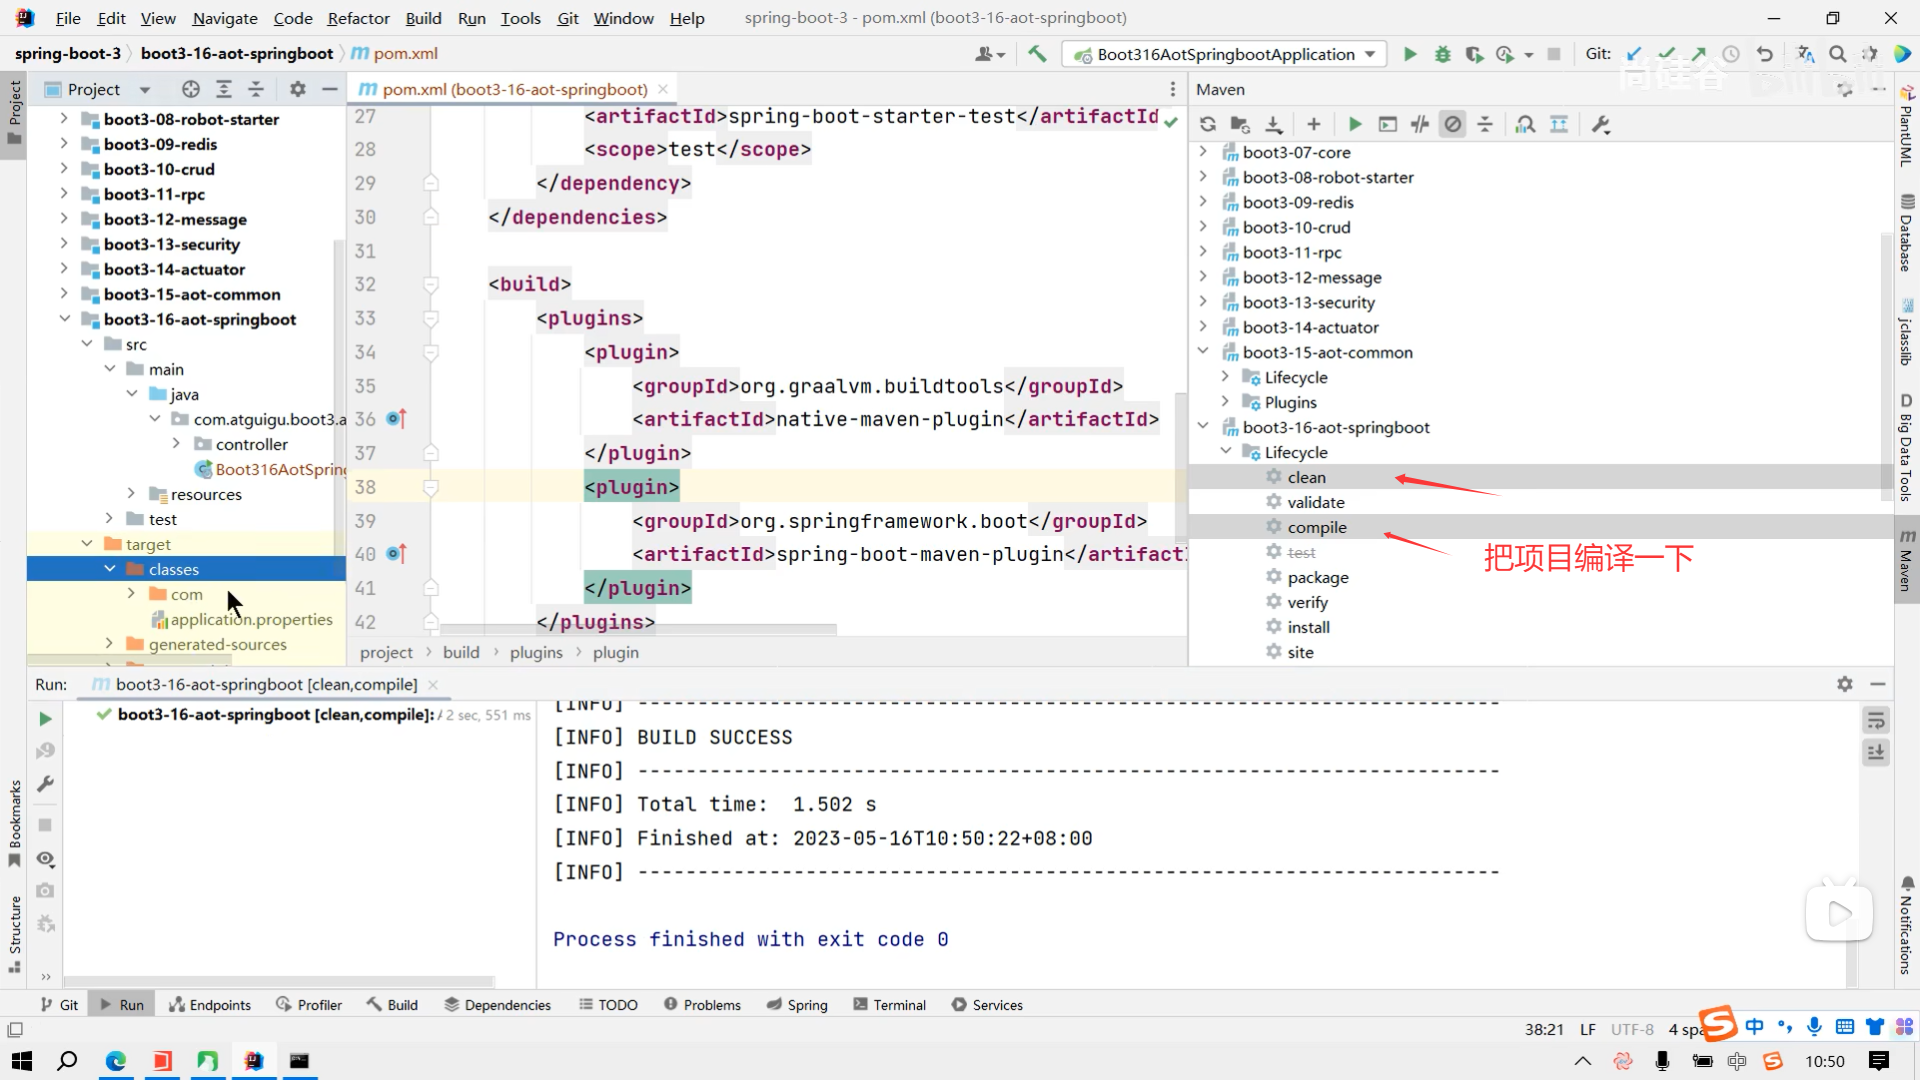This screenshot has height=1080, width=1920.
Task: Click horizontal scrollbar in the editor
Action: point(640,630)
